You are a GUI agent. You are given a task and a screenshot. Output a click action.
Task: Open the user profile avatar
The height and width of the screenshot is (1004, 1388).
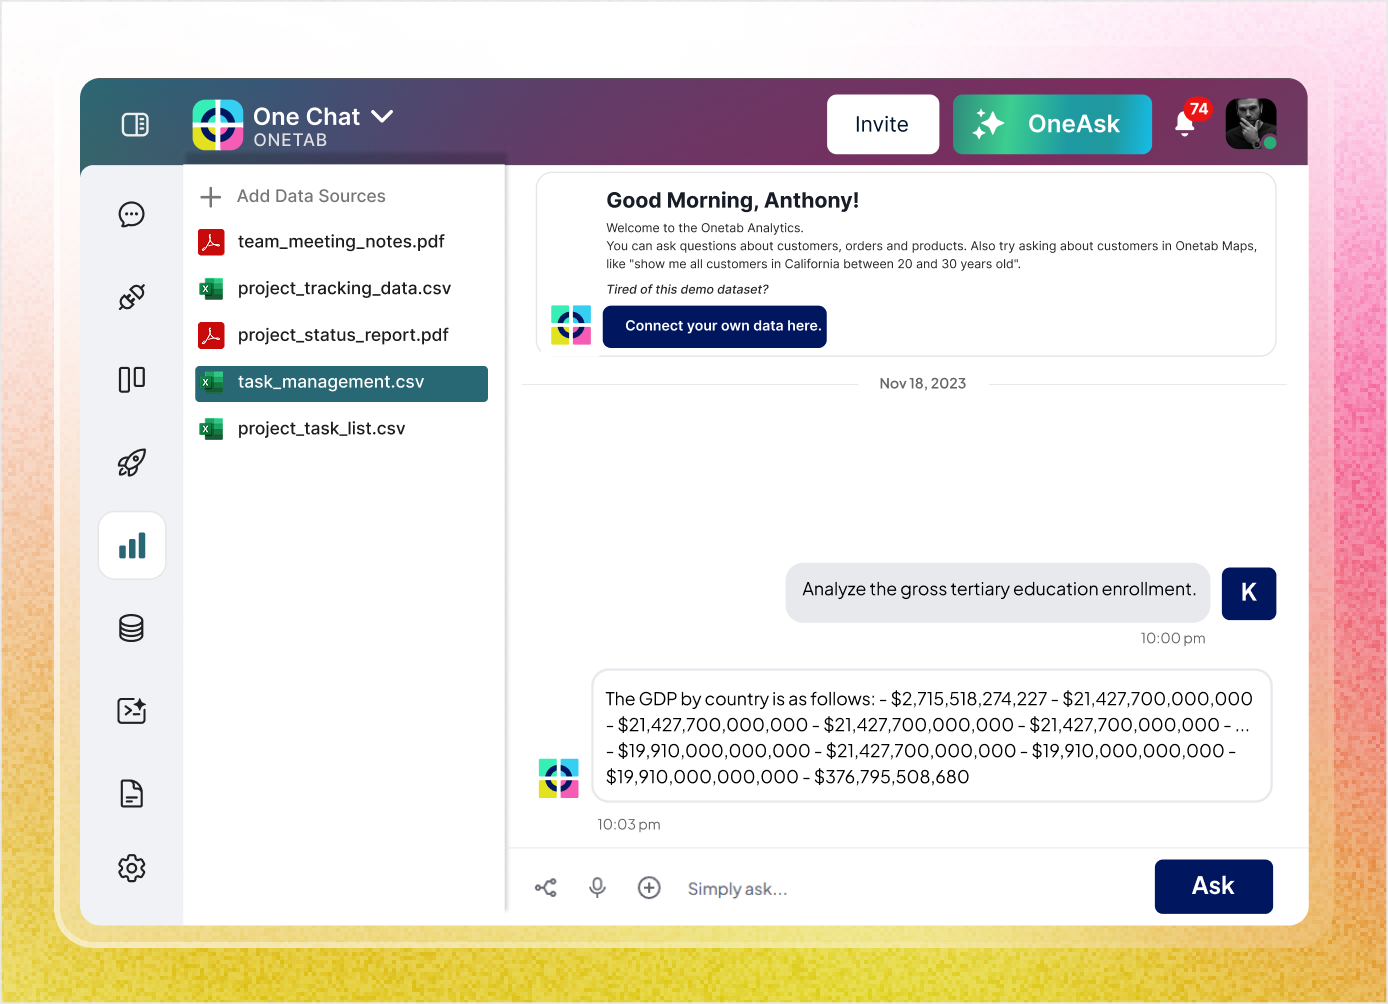1251,124
